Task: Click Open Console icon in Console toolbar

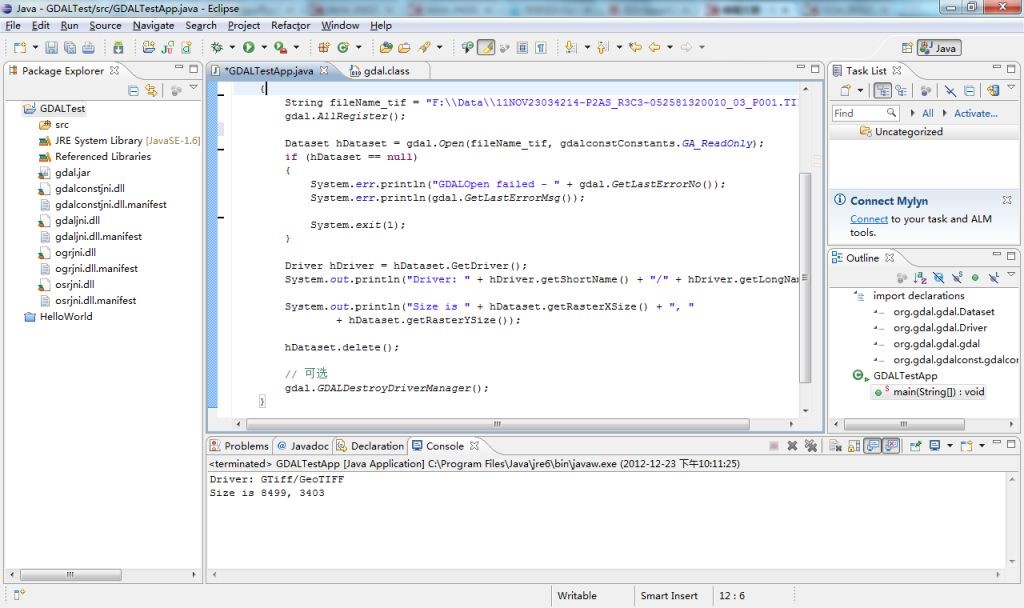Action: 966,446
